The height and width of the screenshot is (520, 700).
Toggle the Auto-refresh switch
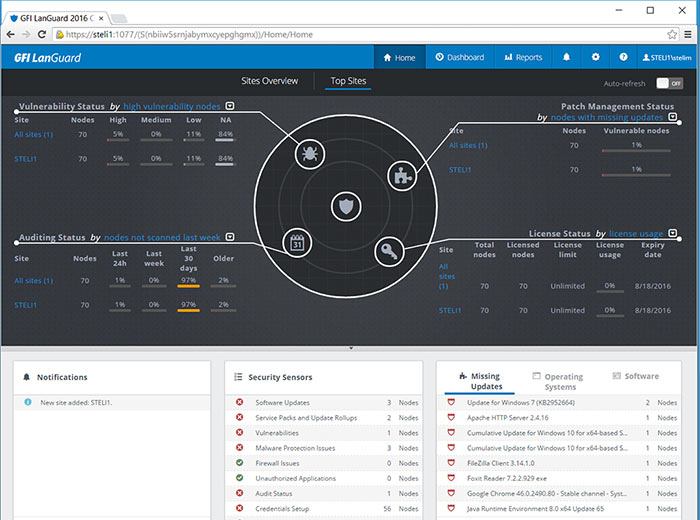pyautogui.click(x=669, y=83)
